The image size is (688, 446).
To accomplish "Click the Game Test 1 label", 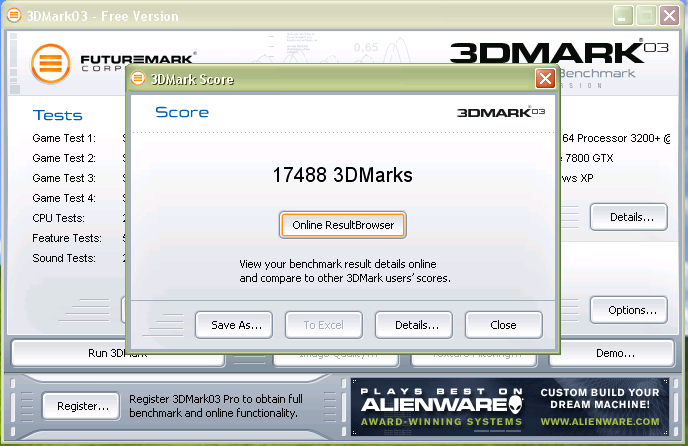I will (x=64, y=138).
